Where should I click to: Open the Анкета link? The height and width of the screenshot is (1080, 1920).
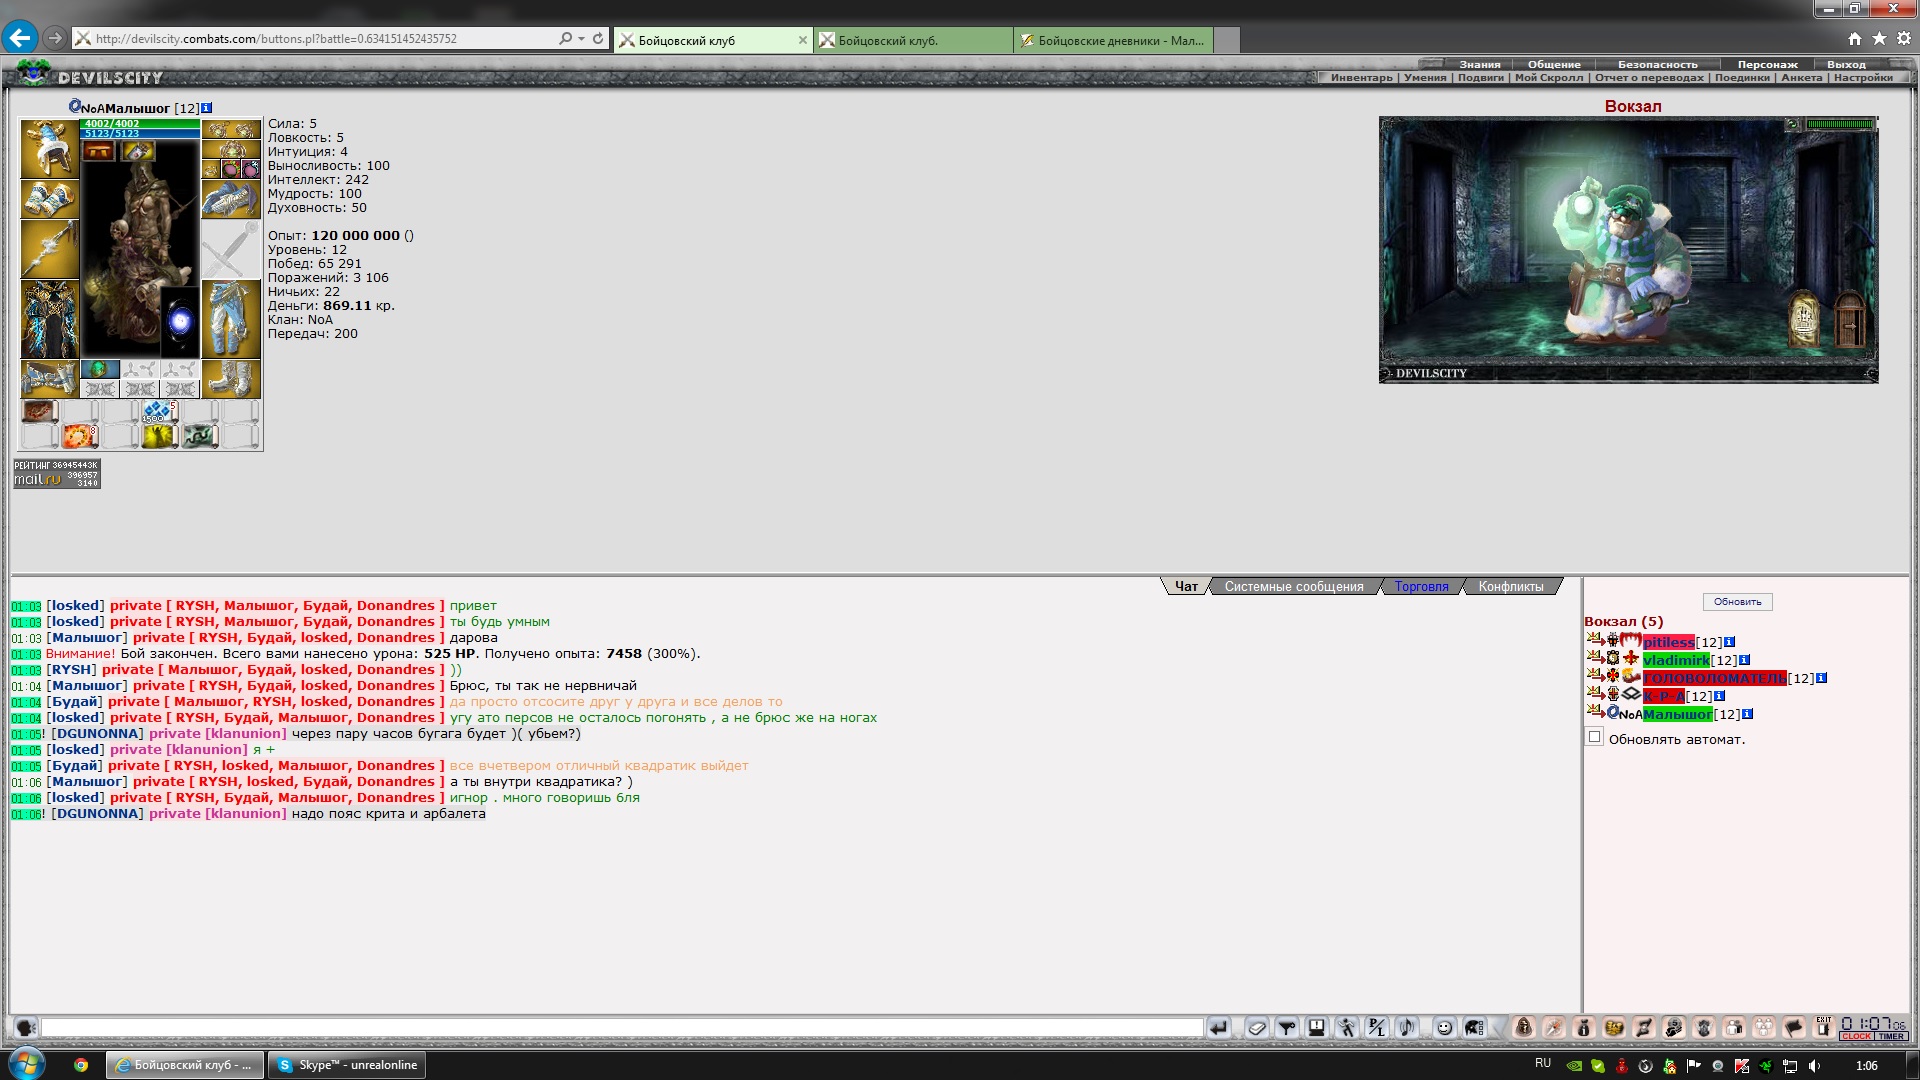pos(1801,78)
